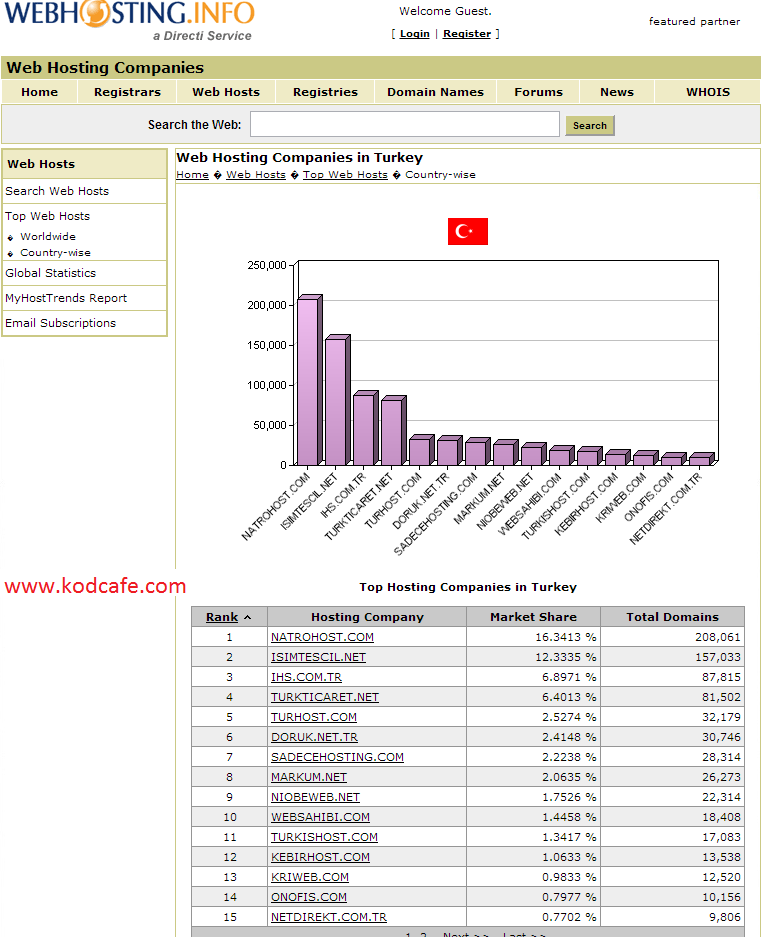Click the featured partner text
Viewport: 761px width, 937px height.
[x=694, y=22]
